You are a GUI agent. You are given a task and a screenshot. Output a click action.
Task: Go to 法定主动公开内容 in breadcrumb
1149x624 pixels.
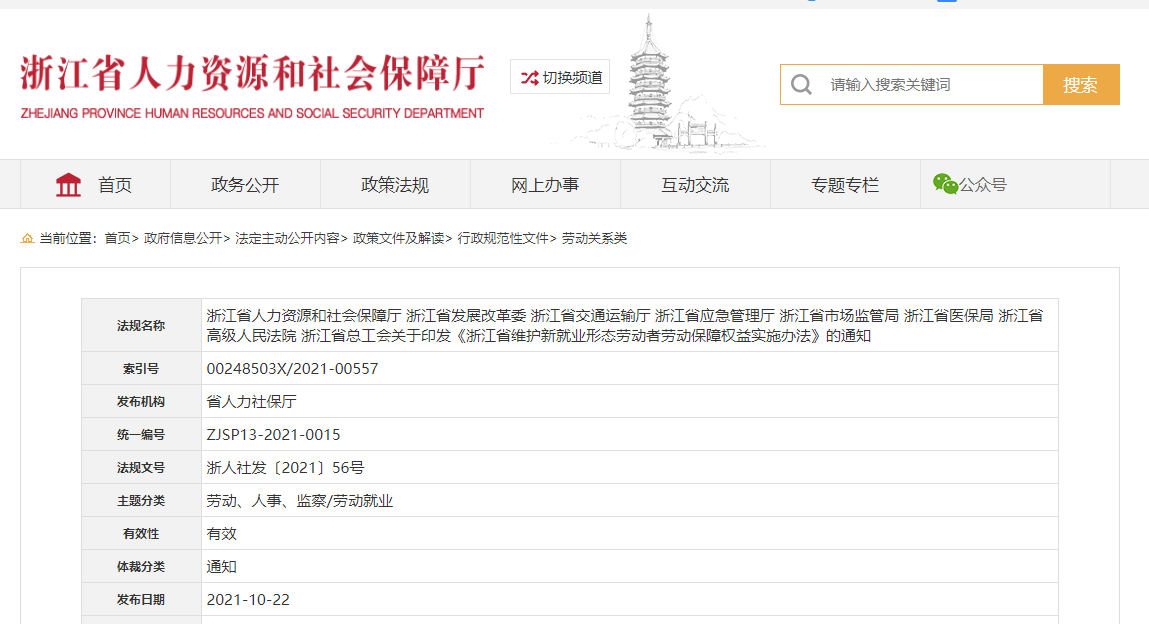(x=287, y=238)
